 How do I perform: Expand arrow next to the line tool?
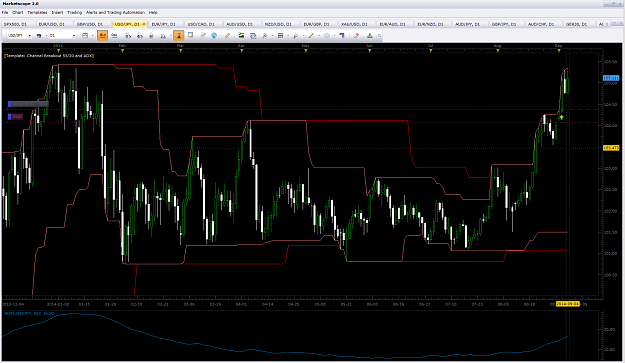tap(319, 36)
